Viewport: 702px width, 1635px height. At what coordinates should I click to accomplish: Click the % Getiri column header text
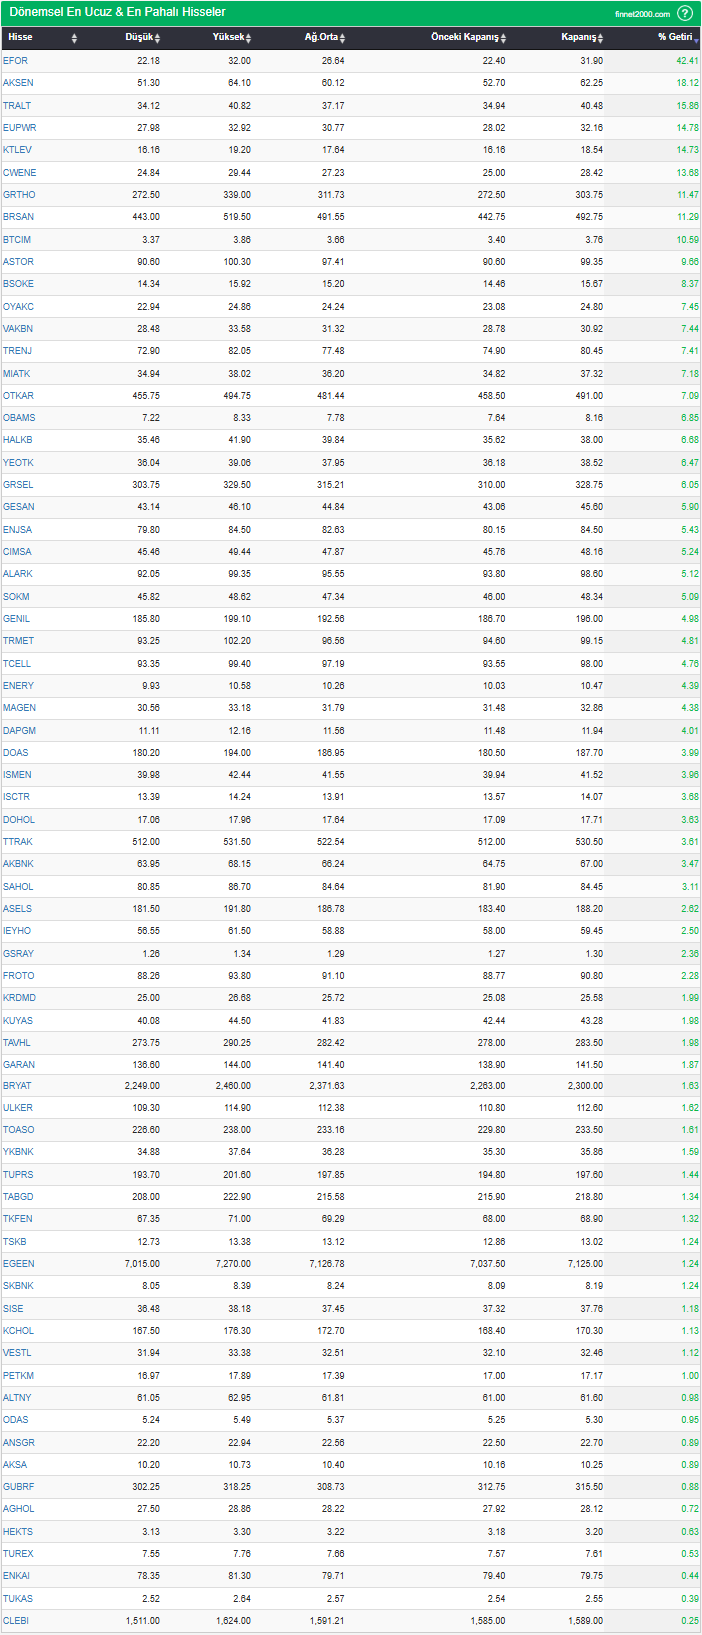pos(674,37)
